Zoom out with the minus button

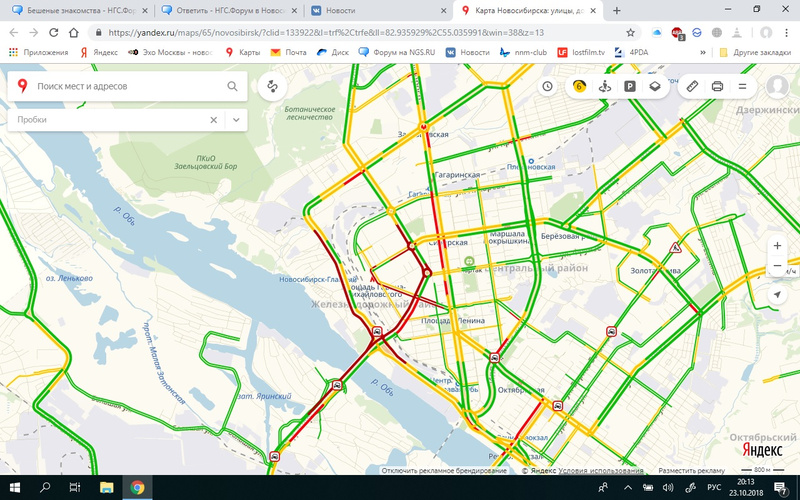point(777,266)
